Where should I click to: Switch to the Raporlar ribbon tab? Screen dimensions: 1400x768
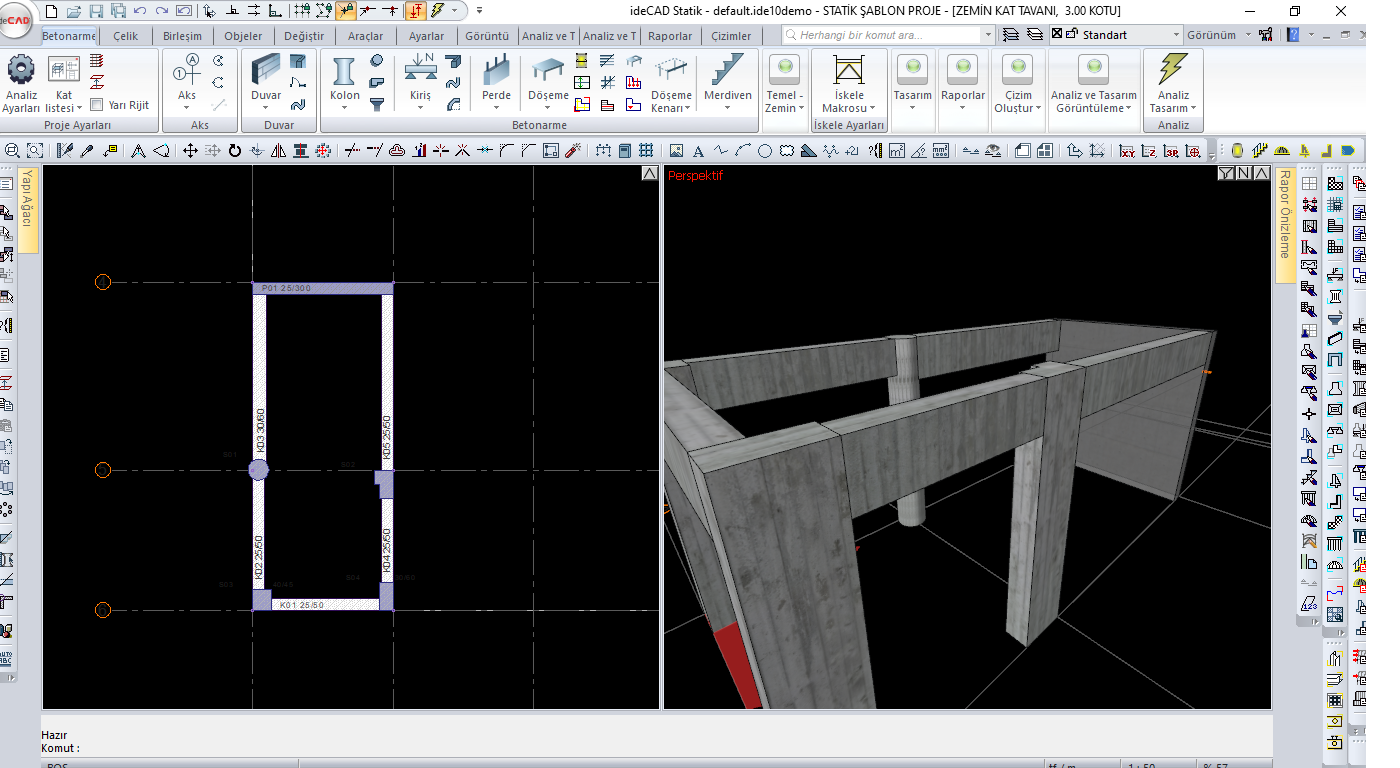[x=669, y=36]
